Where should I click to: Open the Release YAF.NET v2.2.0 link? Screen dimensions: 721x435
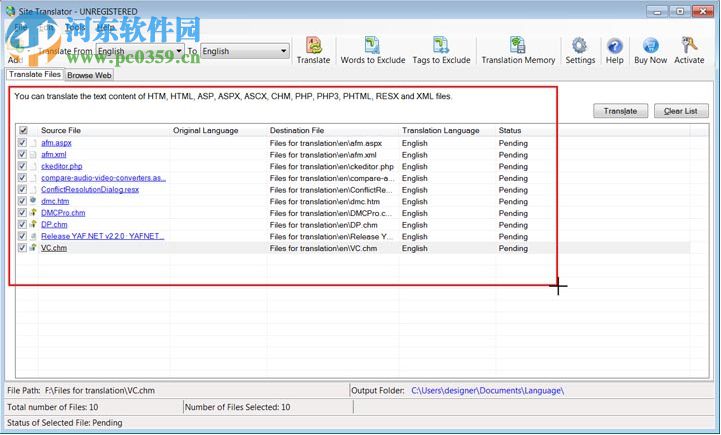pos(103,236)
